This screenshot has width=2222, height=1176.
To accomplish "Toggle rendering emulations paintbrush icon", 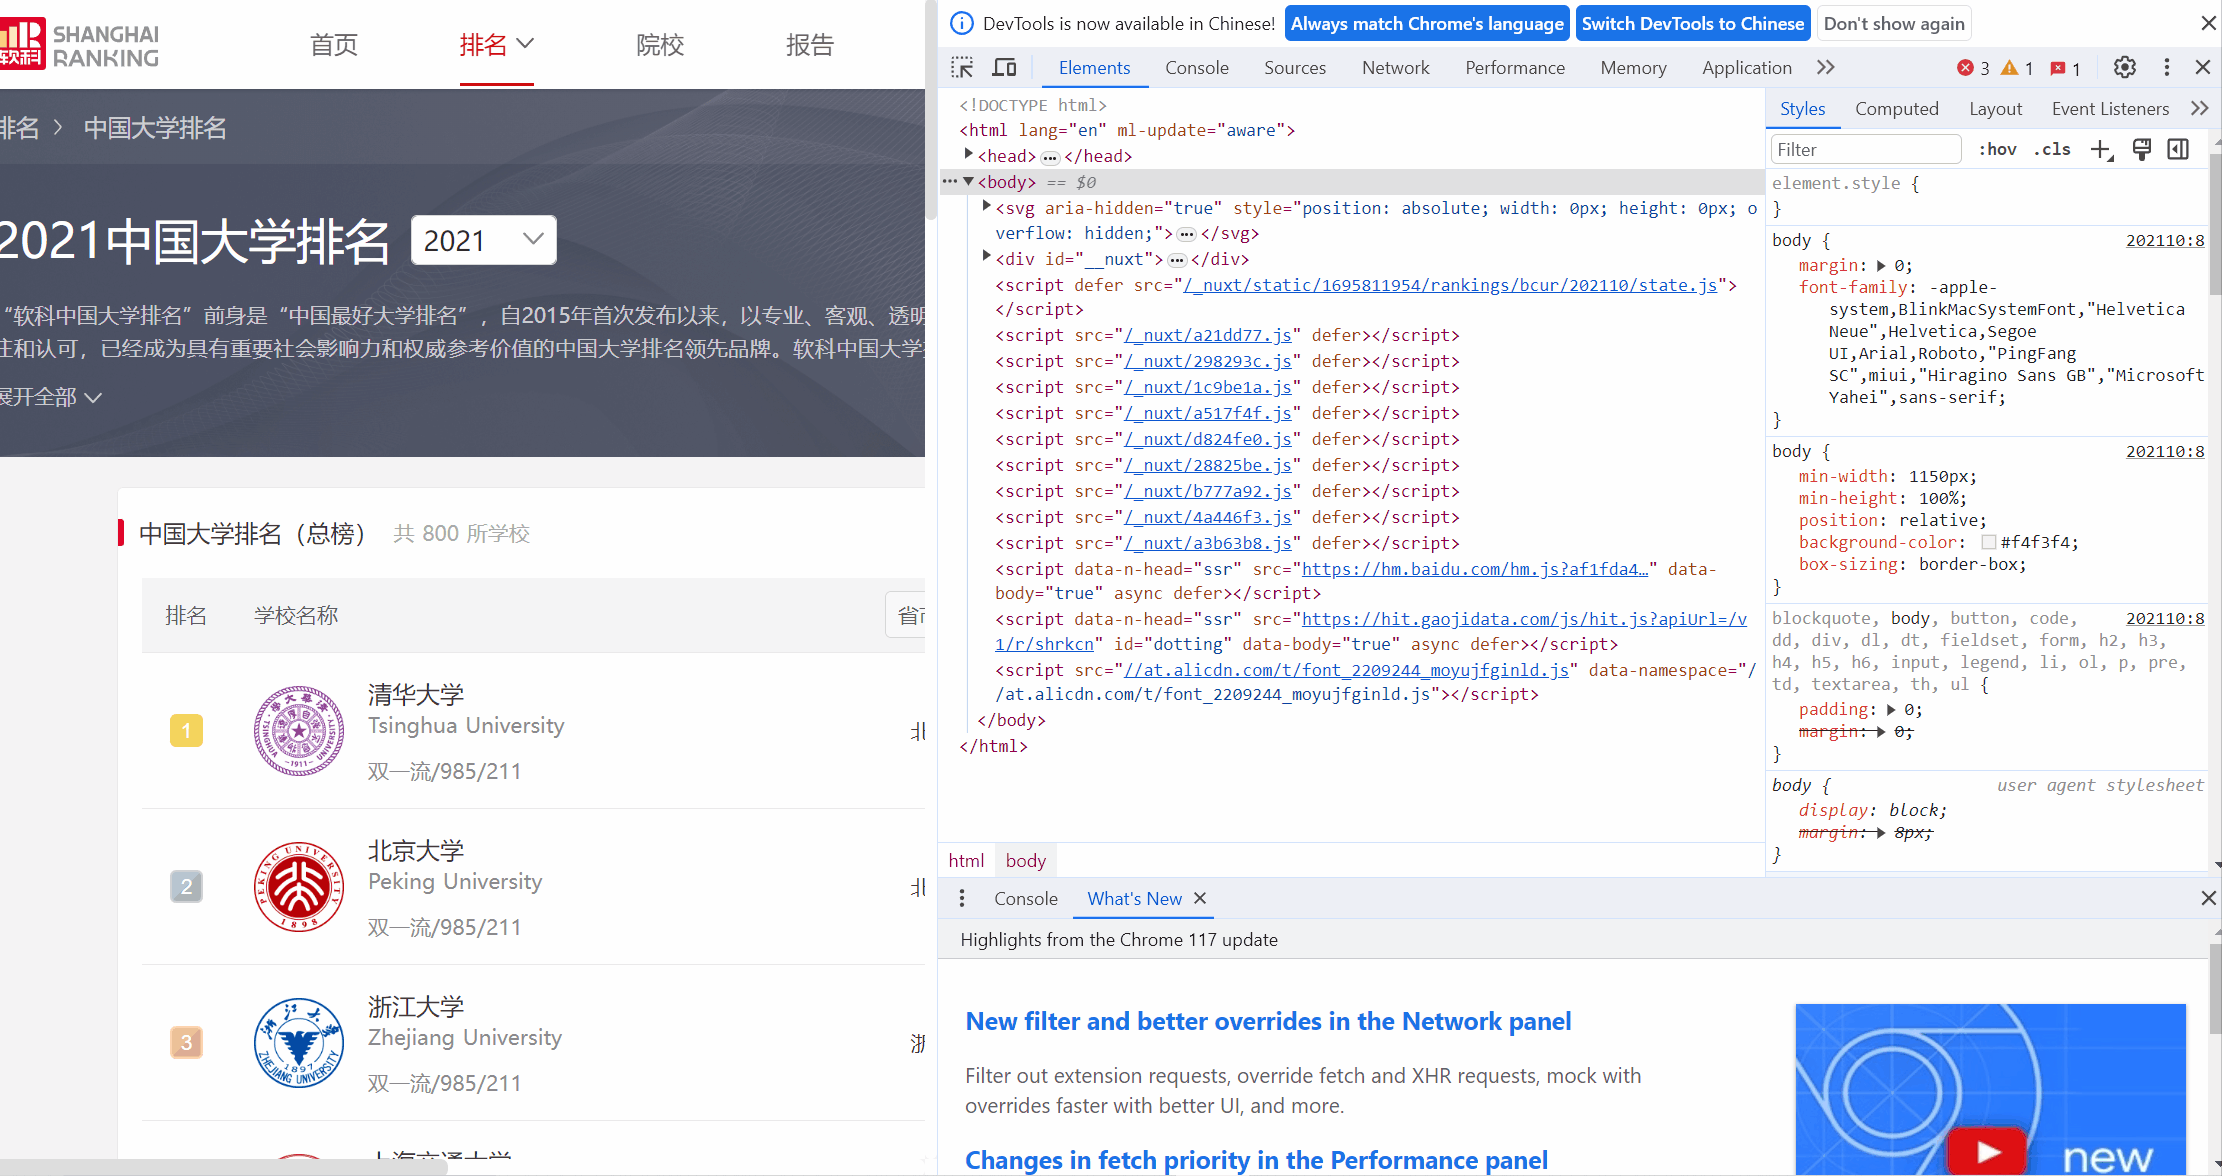I will (2141, 149).
